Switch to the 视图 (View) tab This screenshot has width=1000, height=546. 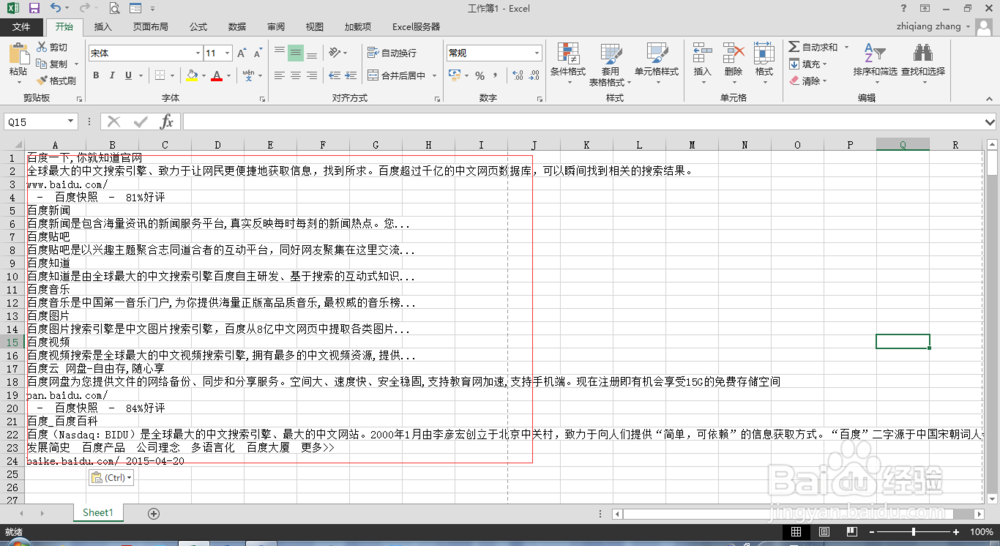[x=314, y=27]
